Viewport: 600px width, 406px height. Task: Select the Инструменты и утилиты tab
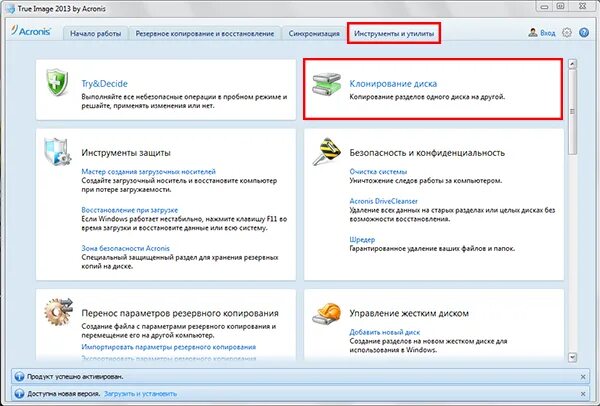tap(394, 34)
